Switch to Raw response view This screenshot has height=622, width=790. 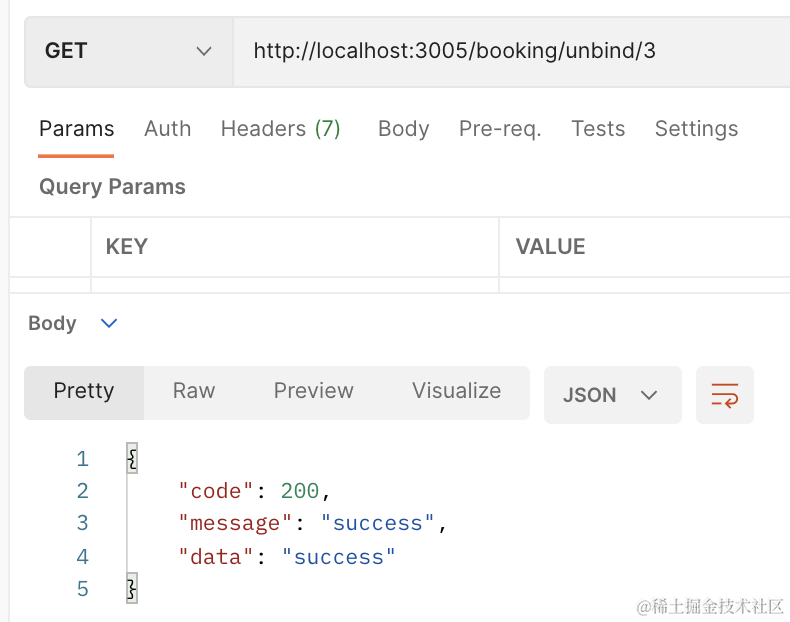click(x=194, y=391)
